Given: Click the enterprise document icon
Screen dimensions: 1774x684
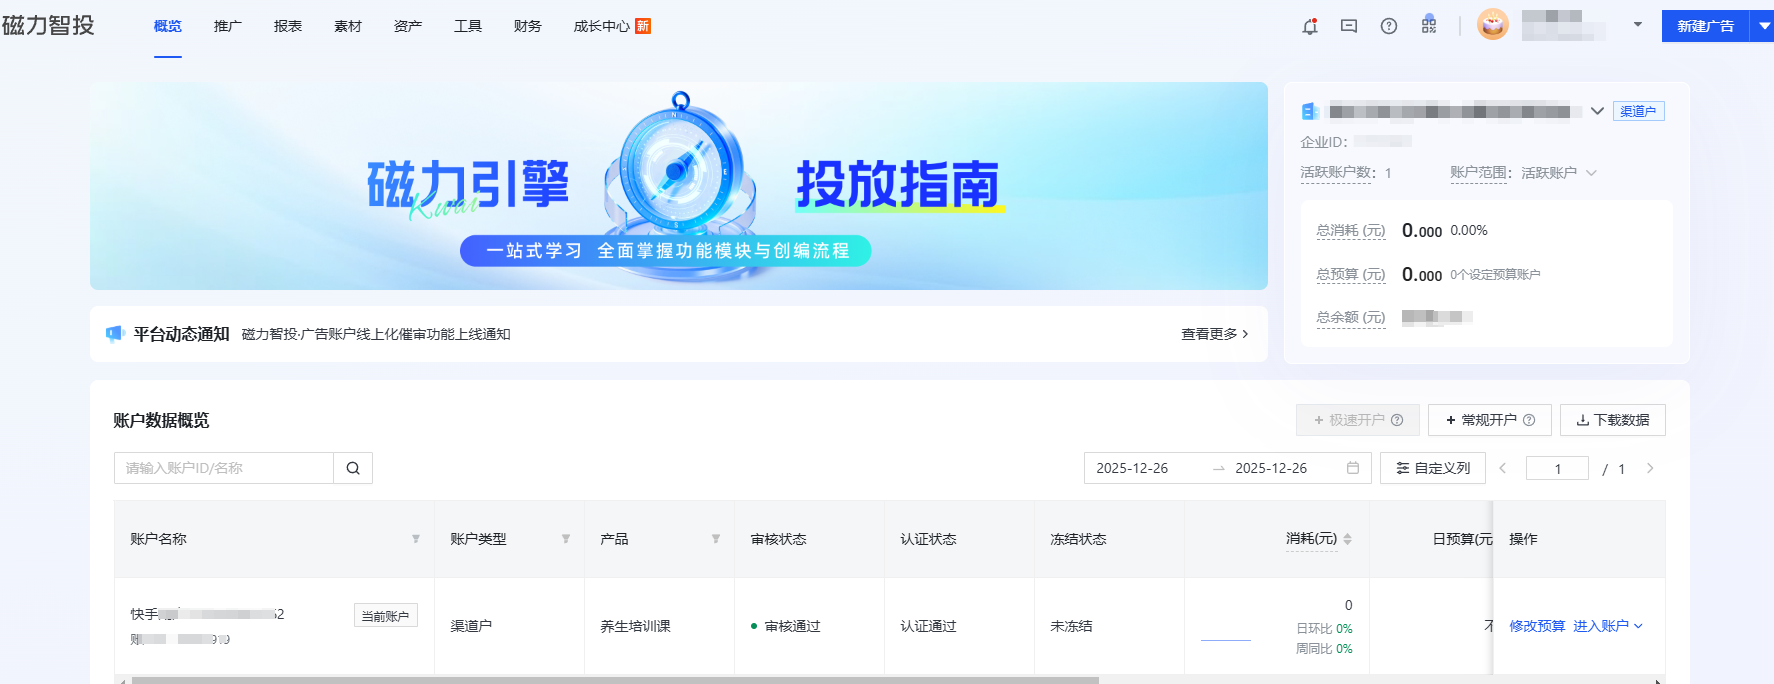Looking at the screenshot, I should tap(1310, 111).
